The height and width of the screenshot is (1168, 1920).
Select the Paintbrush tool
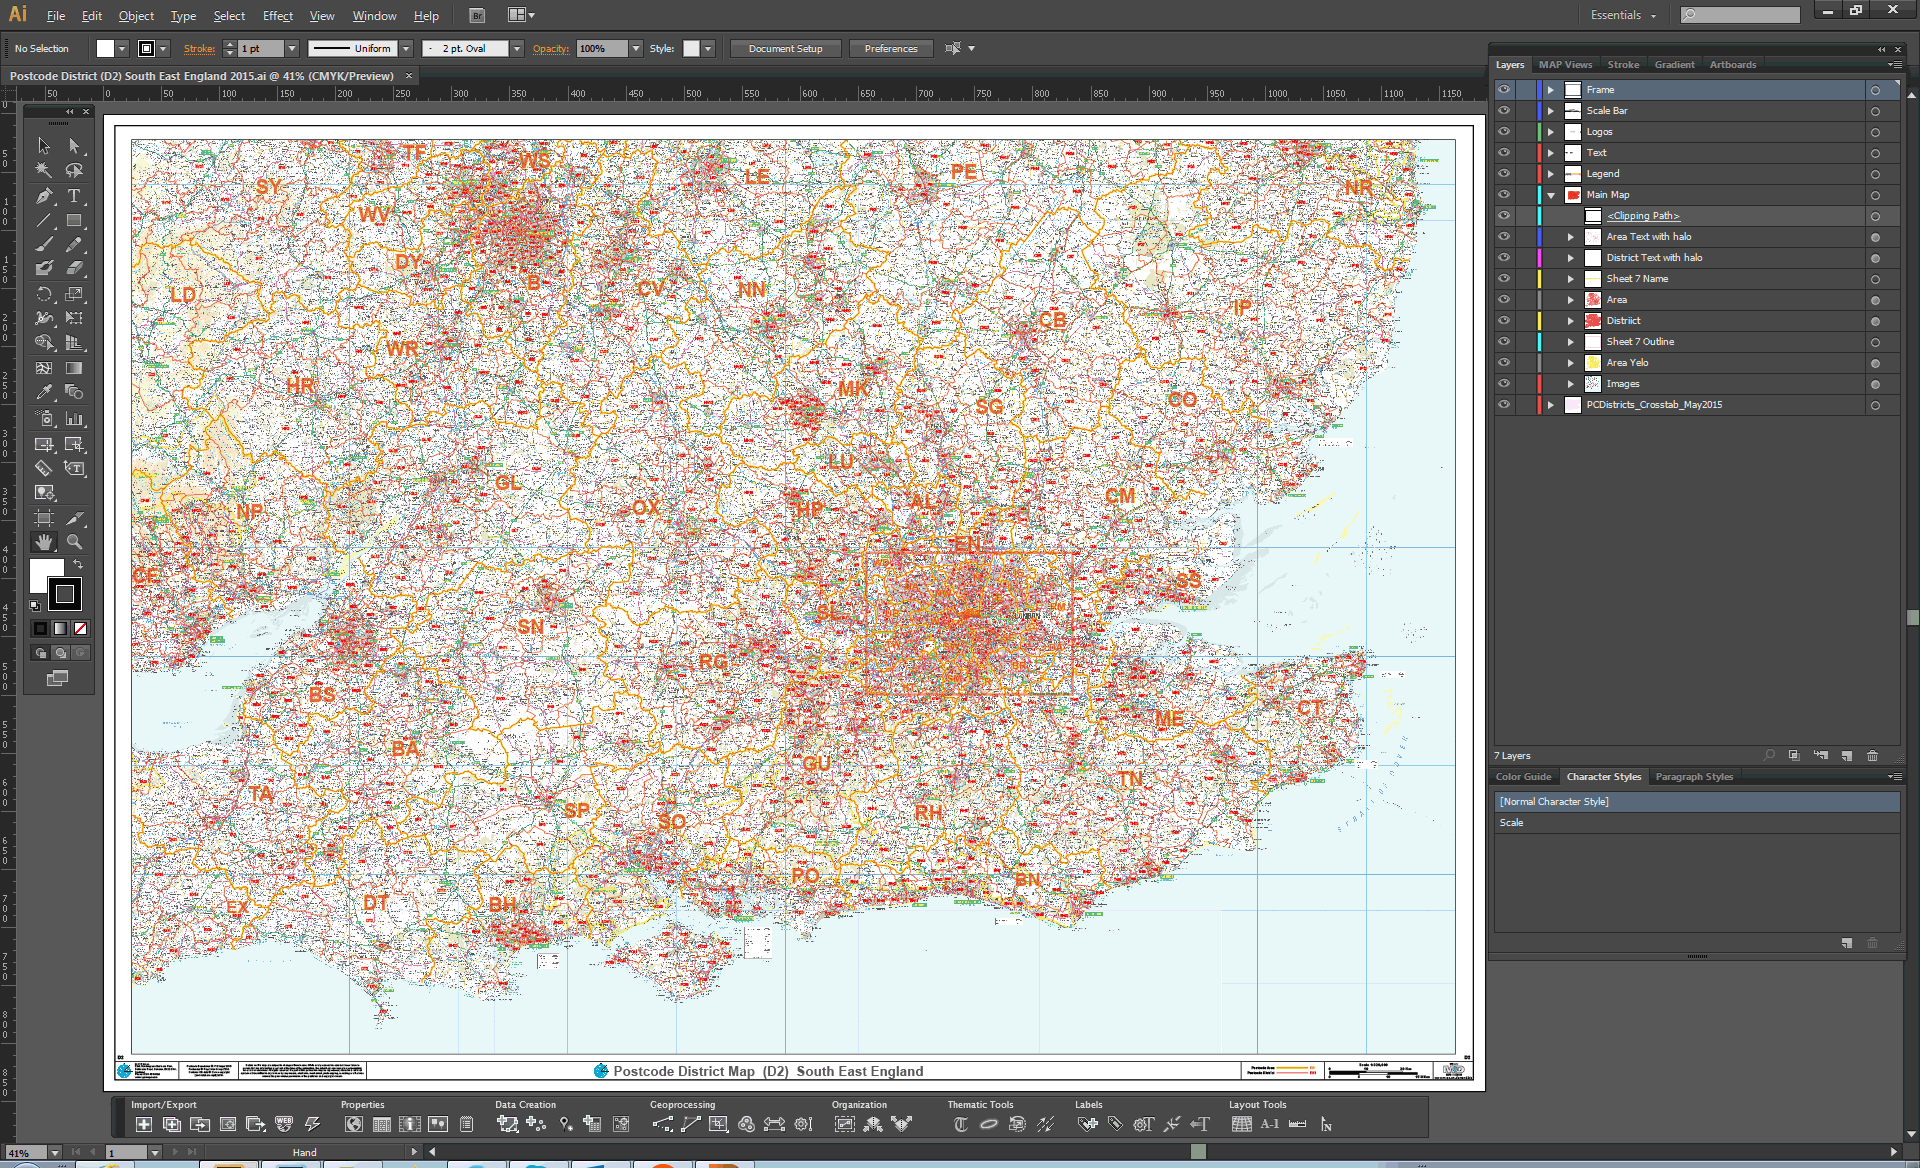[44, 245]
